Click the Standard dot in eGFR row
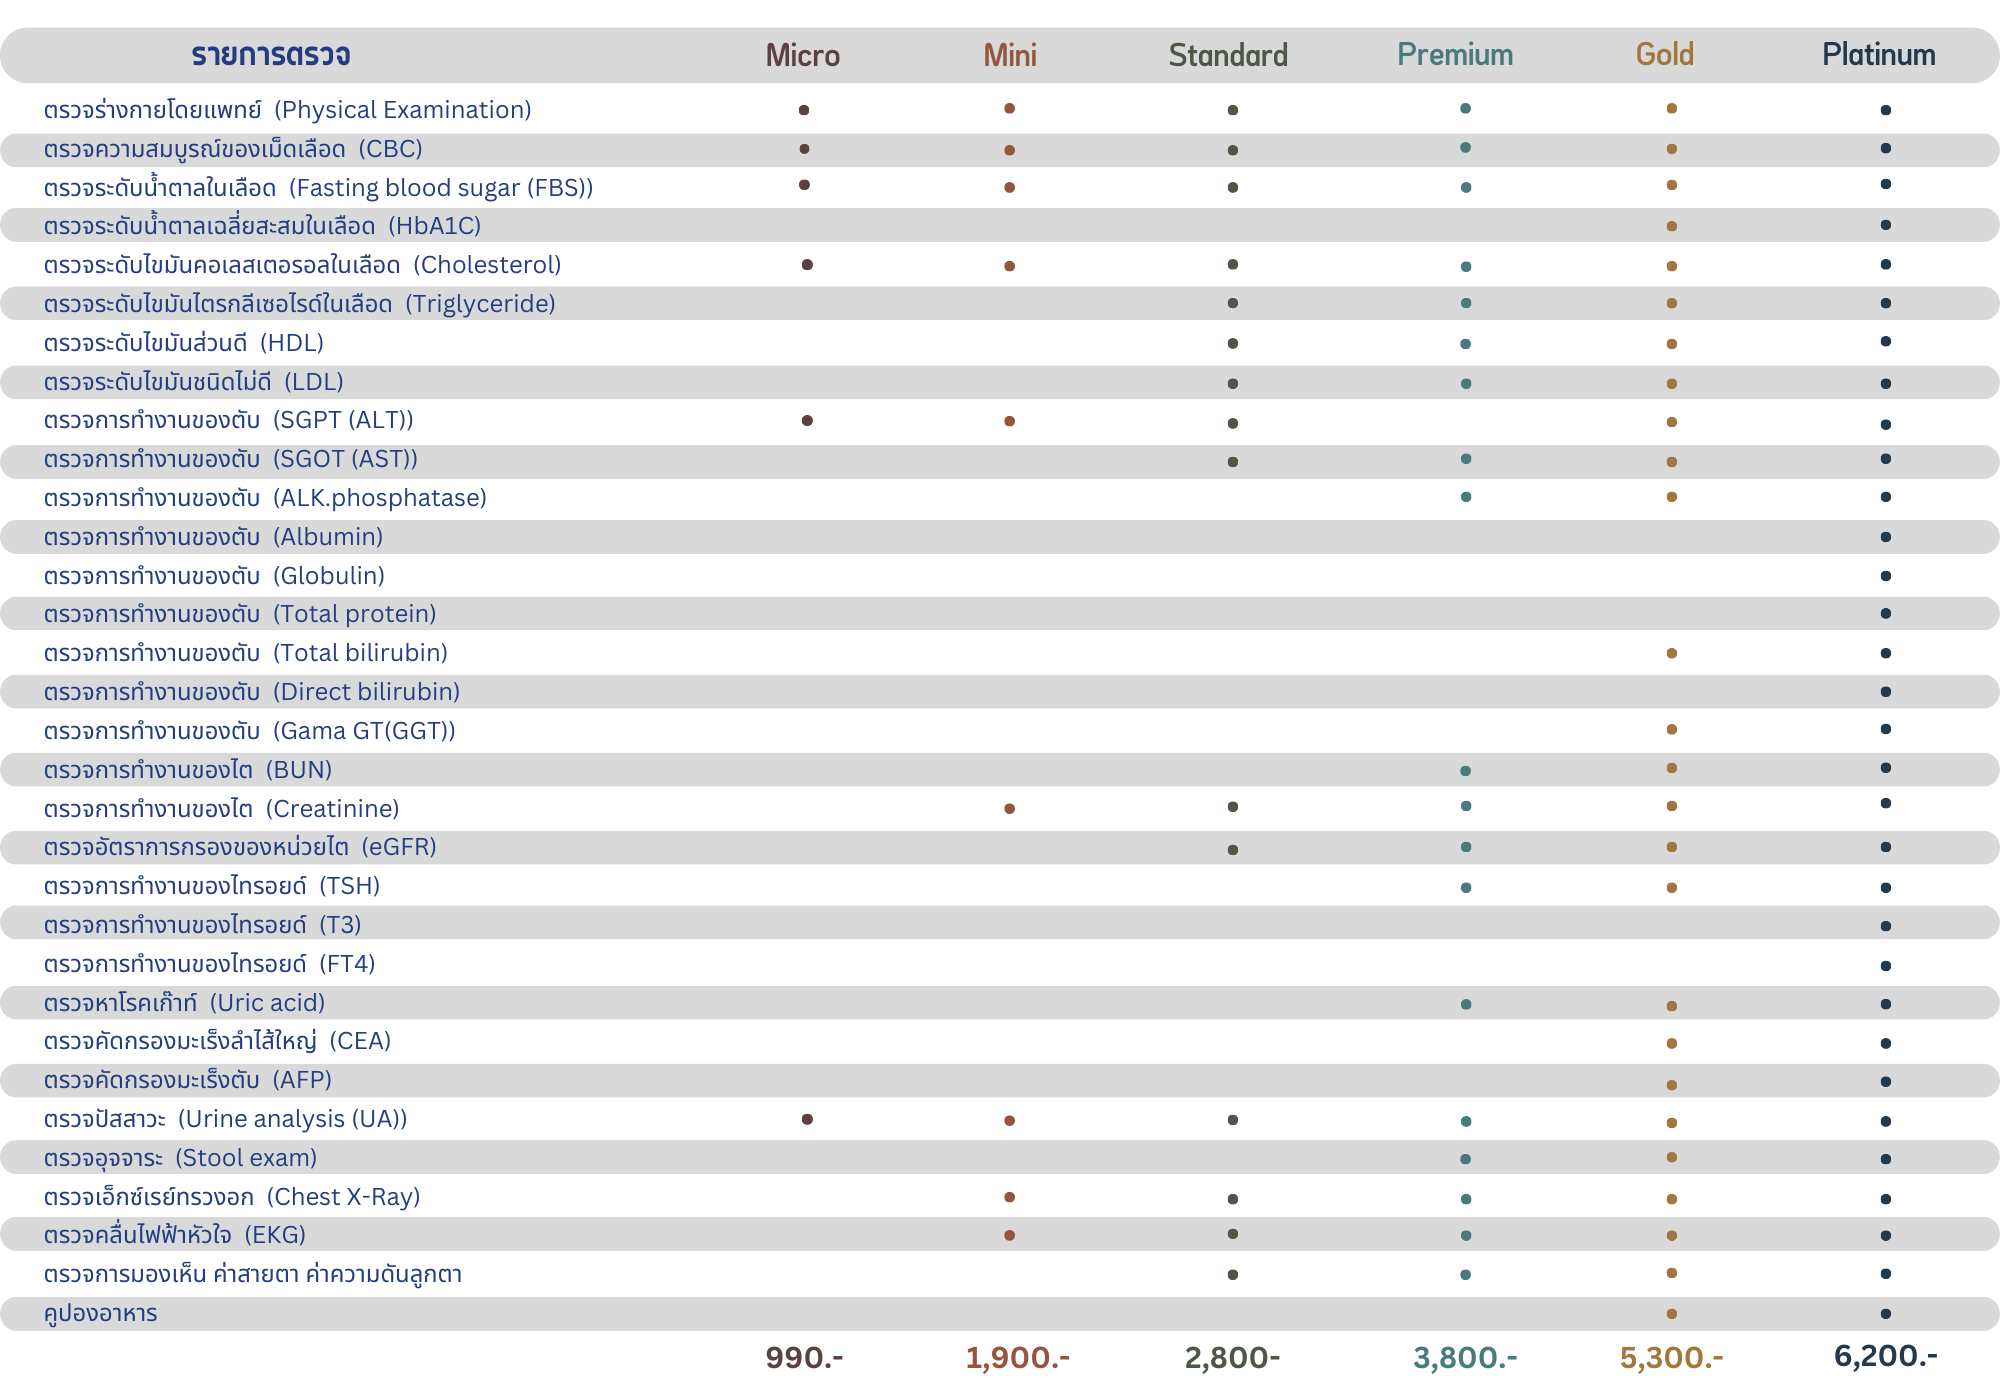Image resolution: width=2000 pixels, height=1400 pixels. point(1233,850)
